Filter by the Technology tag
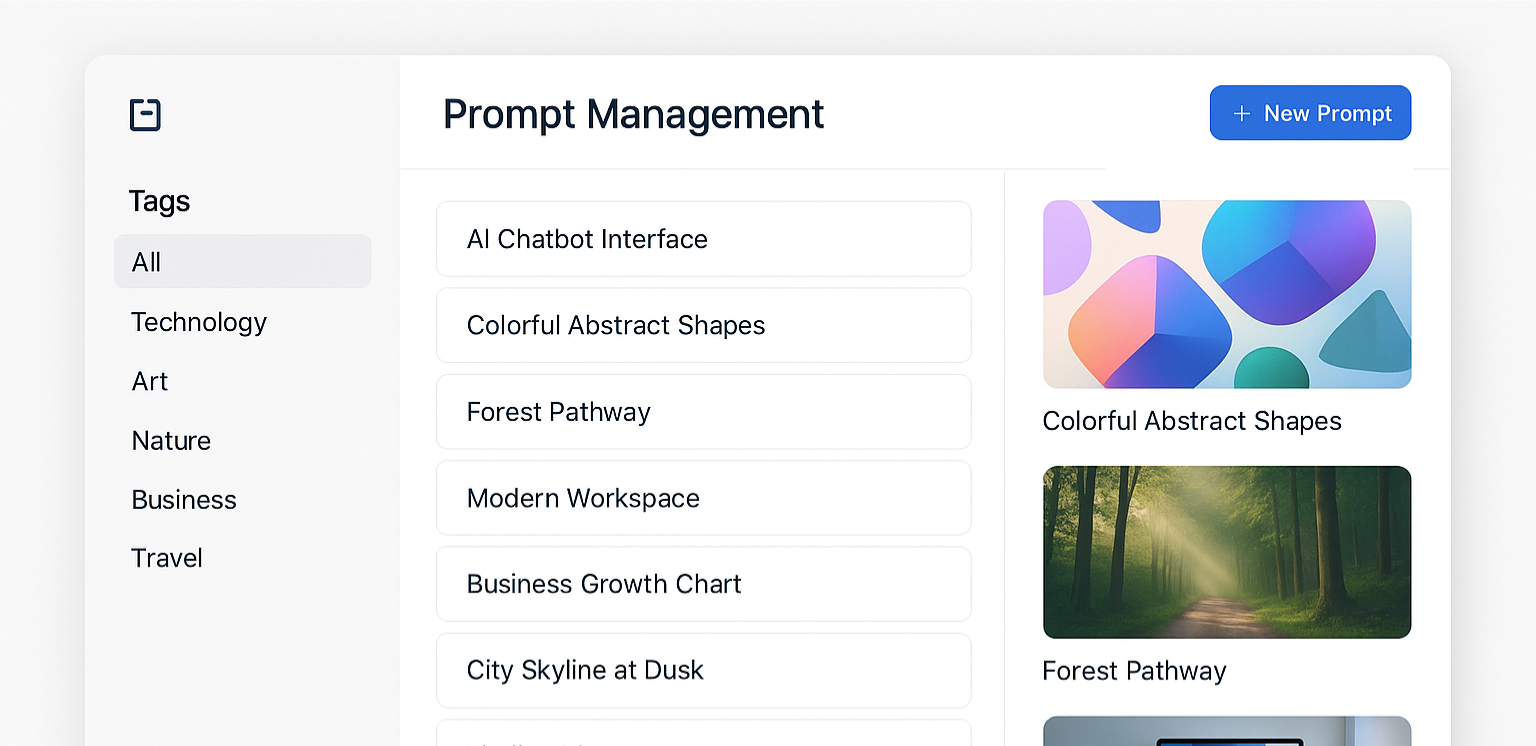The image size is (1536, 746). (x=199, y=322)
